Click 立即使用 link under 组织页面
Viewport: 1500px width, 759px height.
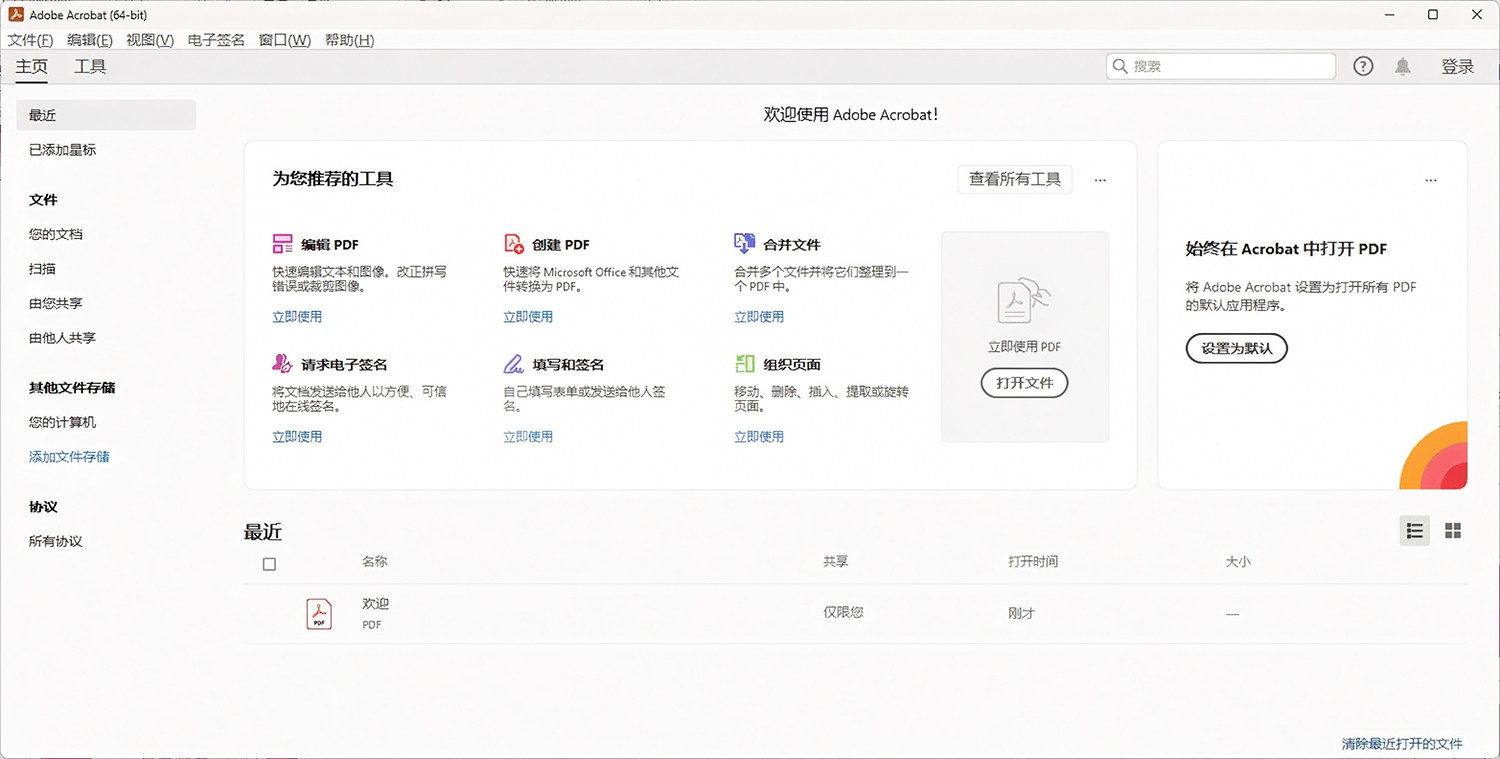click(759, 437)
